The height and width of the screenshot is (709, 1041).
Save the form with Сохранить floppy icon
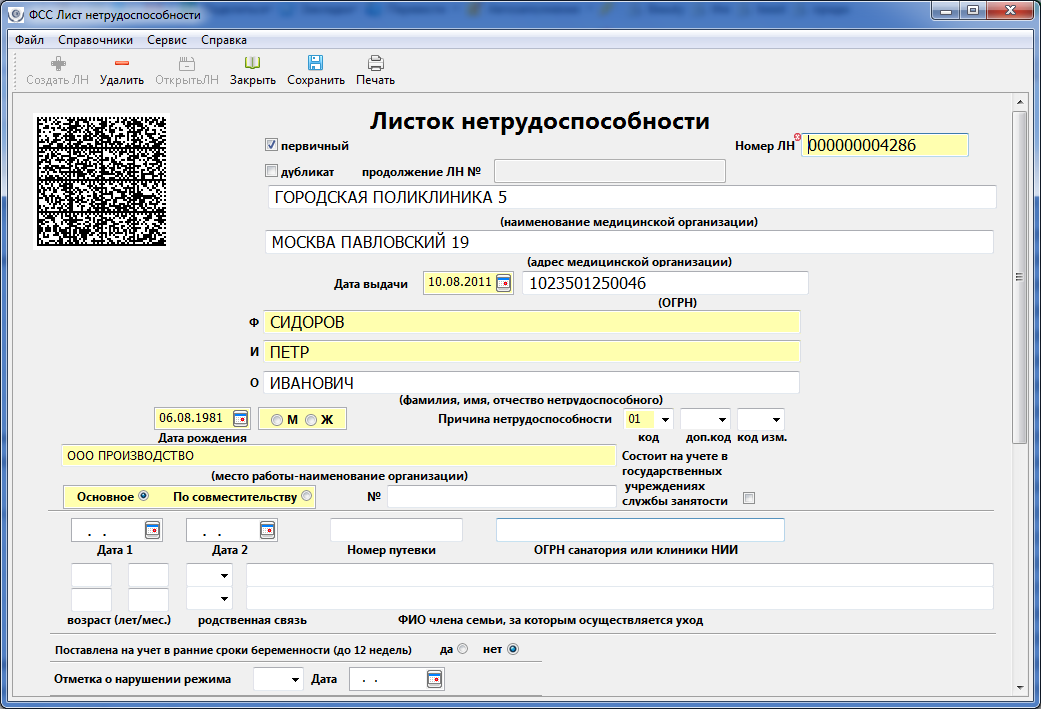(x=315, y=63)
